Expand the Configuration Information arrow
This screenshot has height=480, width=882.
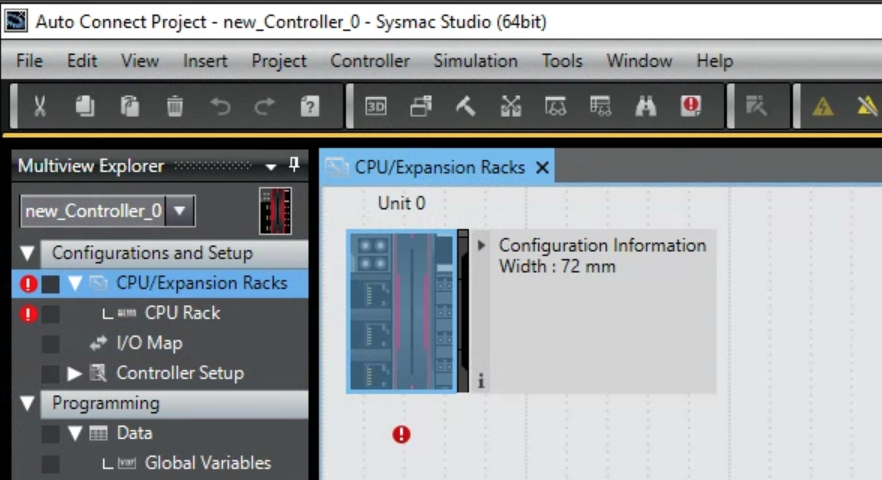click(x=482, y=245)
